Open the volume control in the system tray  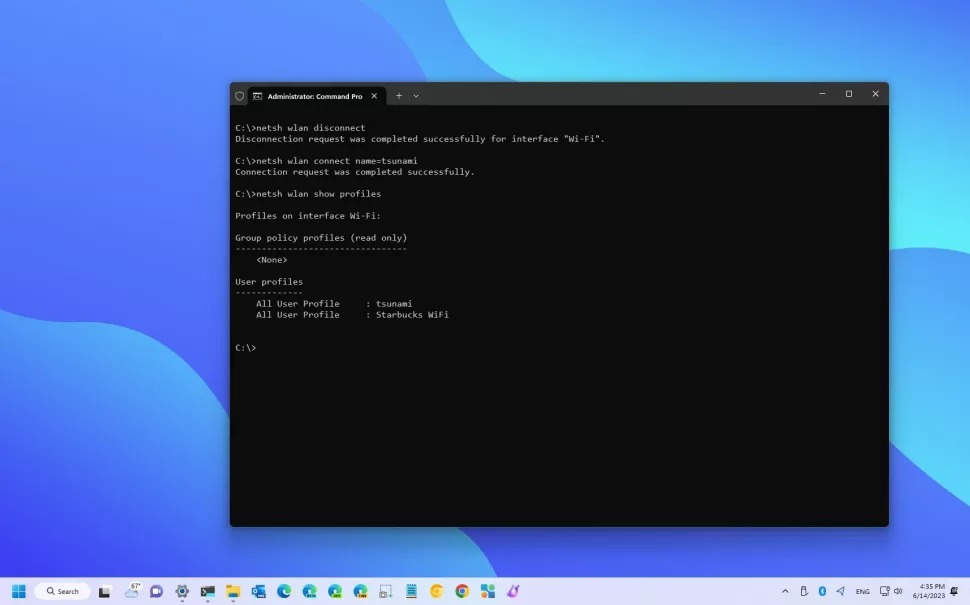click(899, 590)
